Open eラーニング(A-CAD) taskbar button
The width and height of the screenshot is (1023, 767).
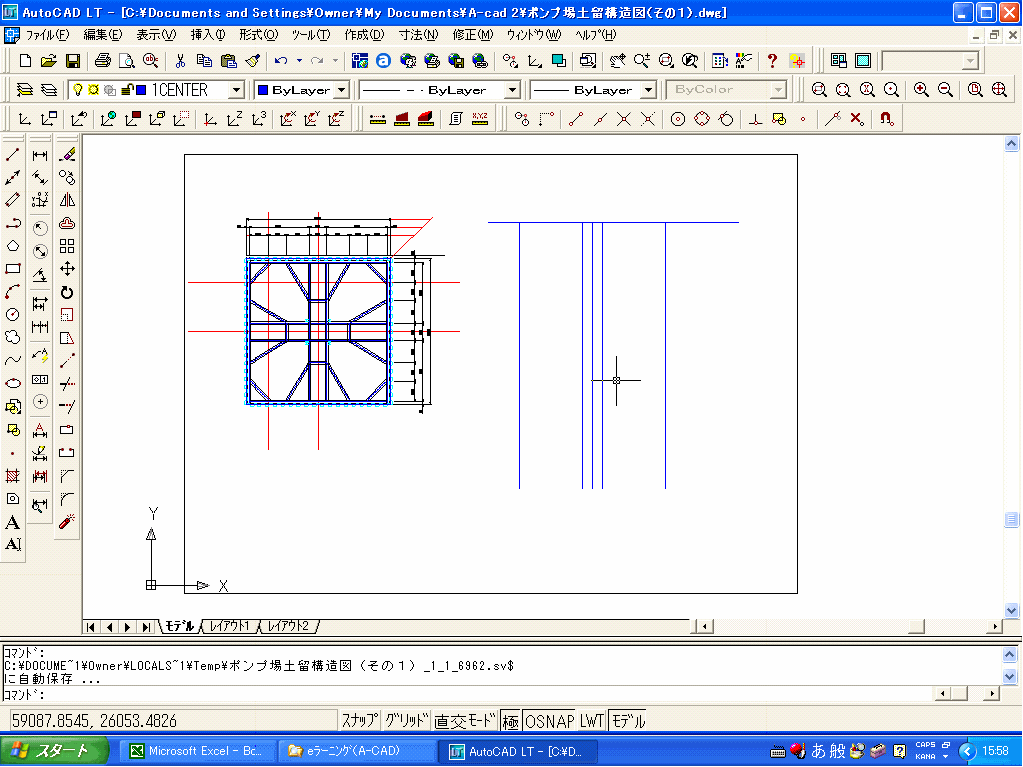(358, 751)
